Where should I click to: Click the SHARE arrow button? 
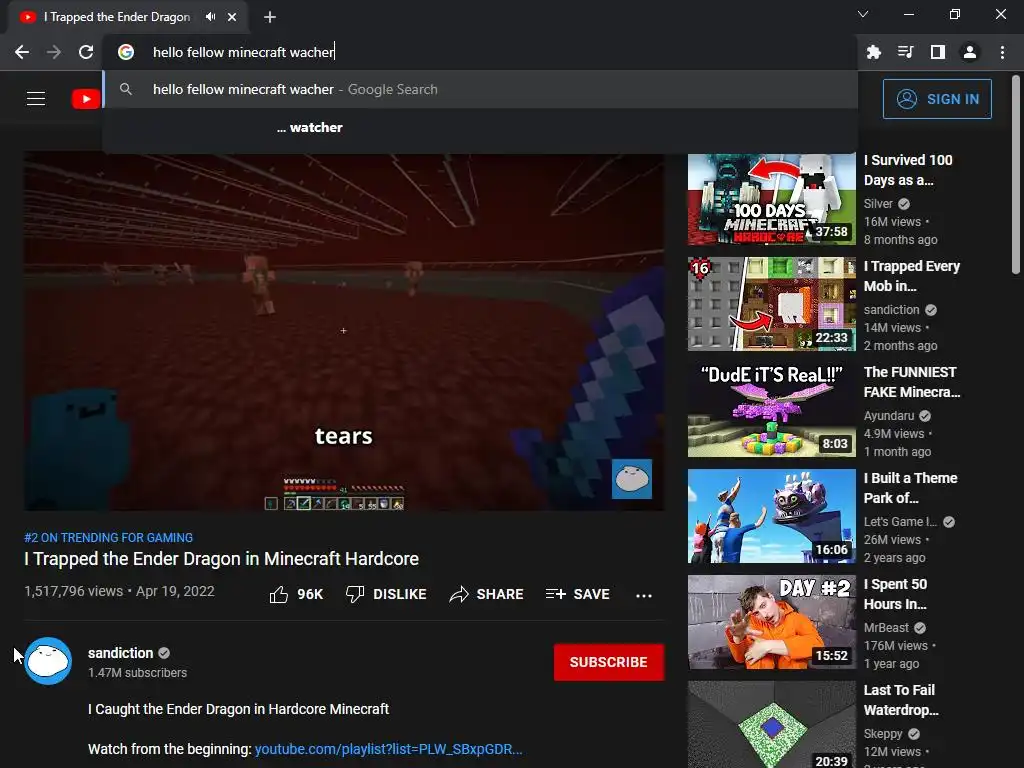pos(487,594)
